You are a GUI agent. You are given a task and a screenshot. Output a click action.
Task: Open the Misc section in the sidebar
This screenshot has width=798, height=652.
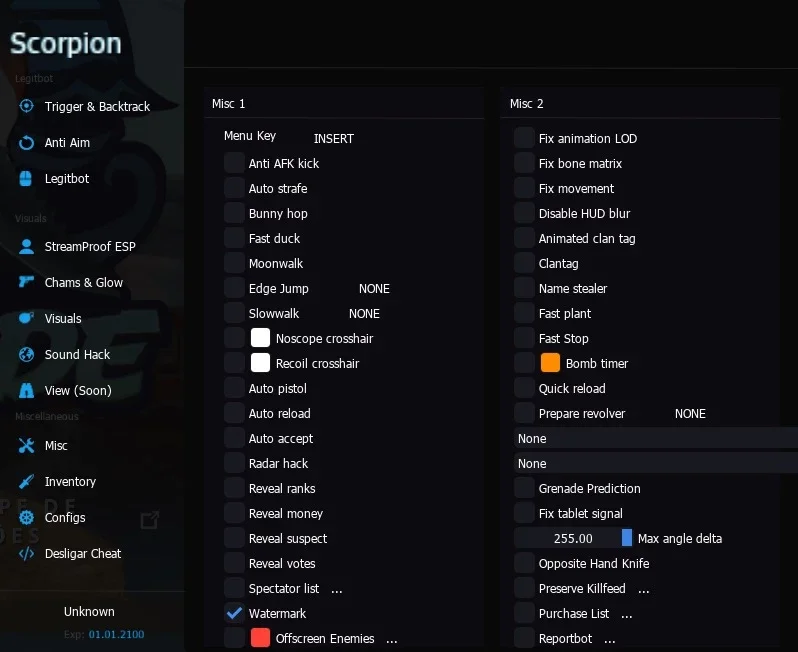(x=56, y=445)
